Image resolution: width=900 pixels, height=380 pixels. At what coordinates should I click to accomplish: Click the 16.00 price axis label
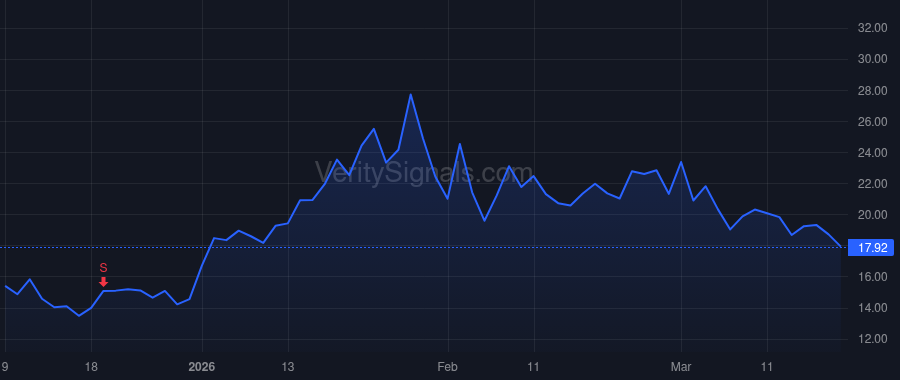(x=872, y=277)
